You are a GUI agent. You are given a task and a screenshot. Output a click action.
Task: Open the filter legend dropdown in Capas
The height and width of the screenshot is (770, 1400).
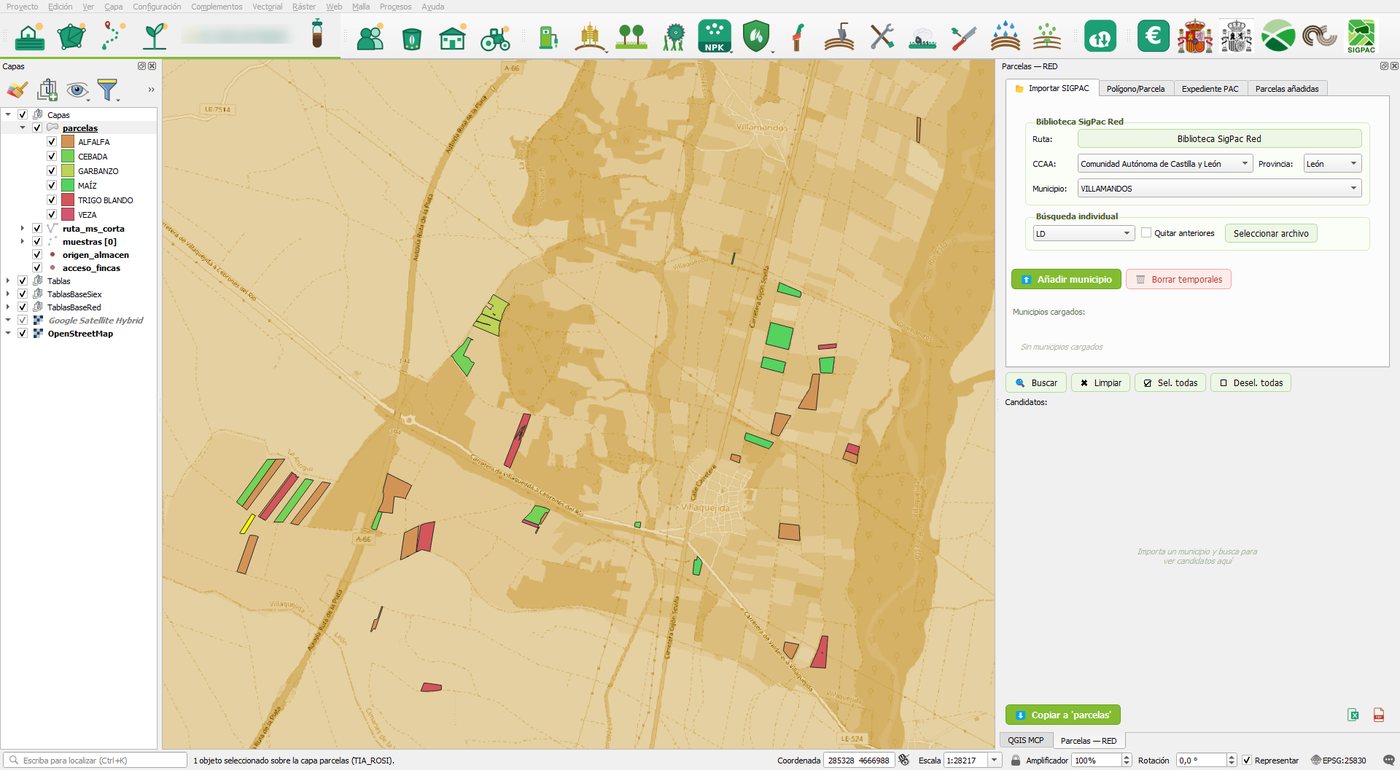coord(109,91)
